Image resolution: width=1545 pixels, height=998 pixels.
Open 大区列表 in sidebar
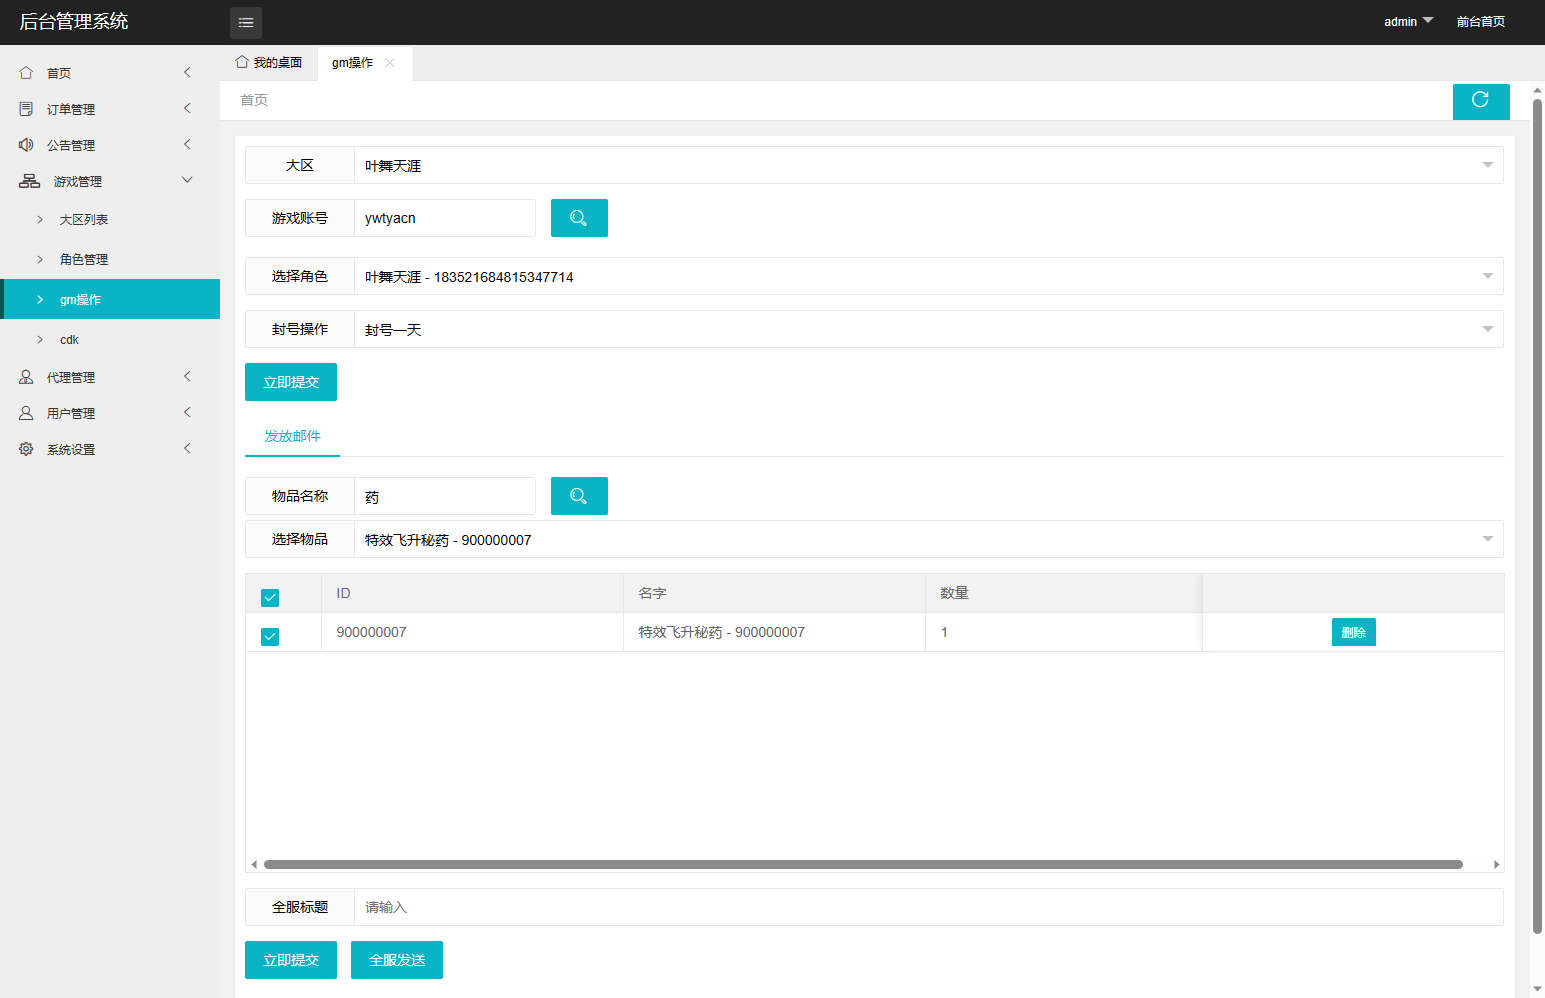click(x=110, y=219)
